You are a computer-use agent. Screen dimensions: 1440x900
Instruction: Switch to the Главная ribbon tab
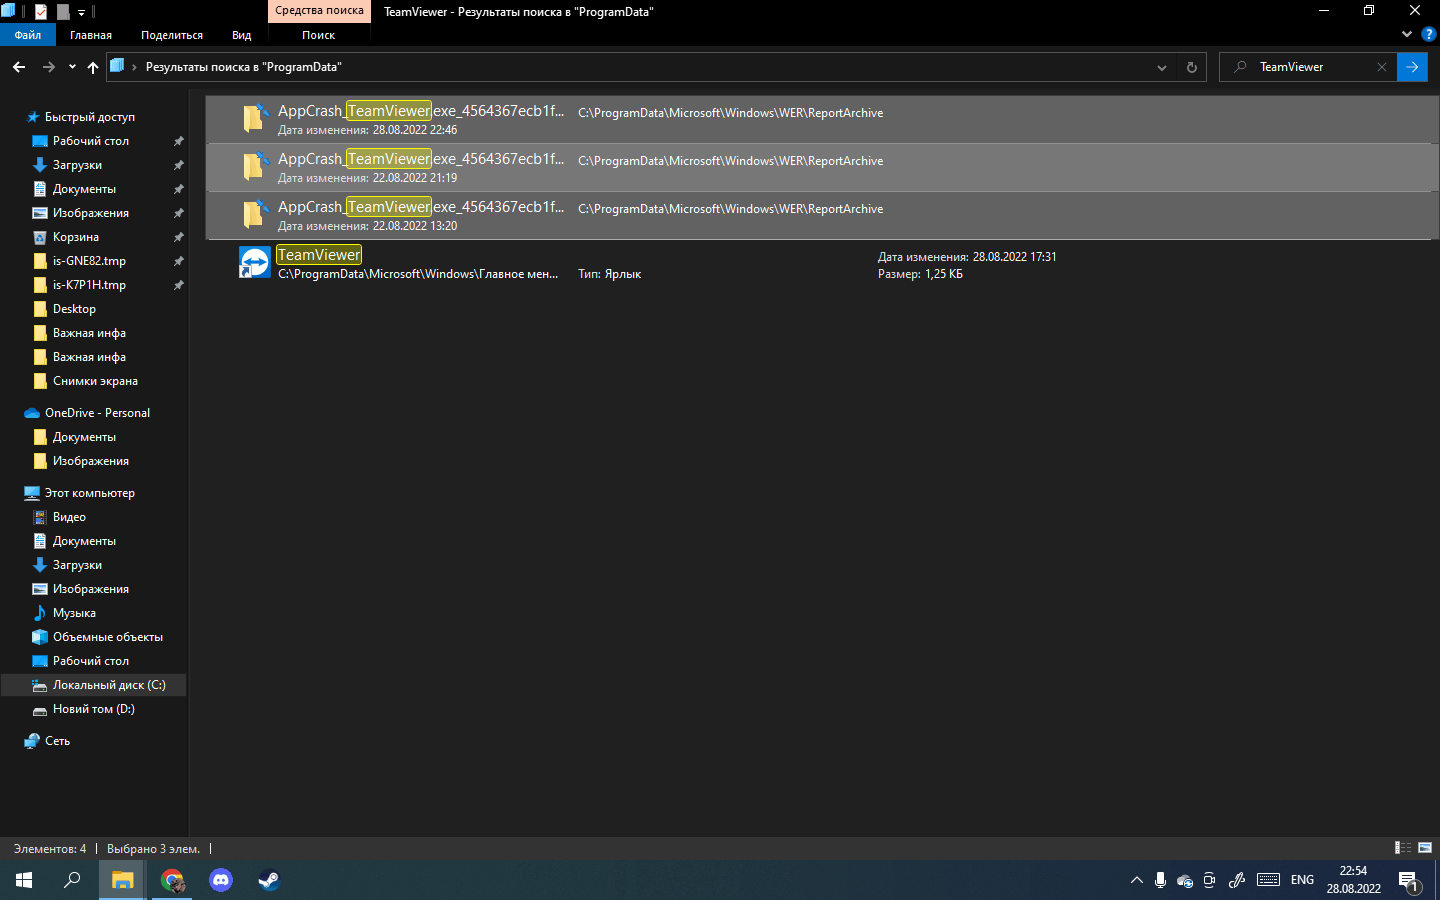pyautogui.click(x=91, y=35)
